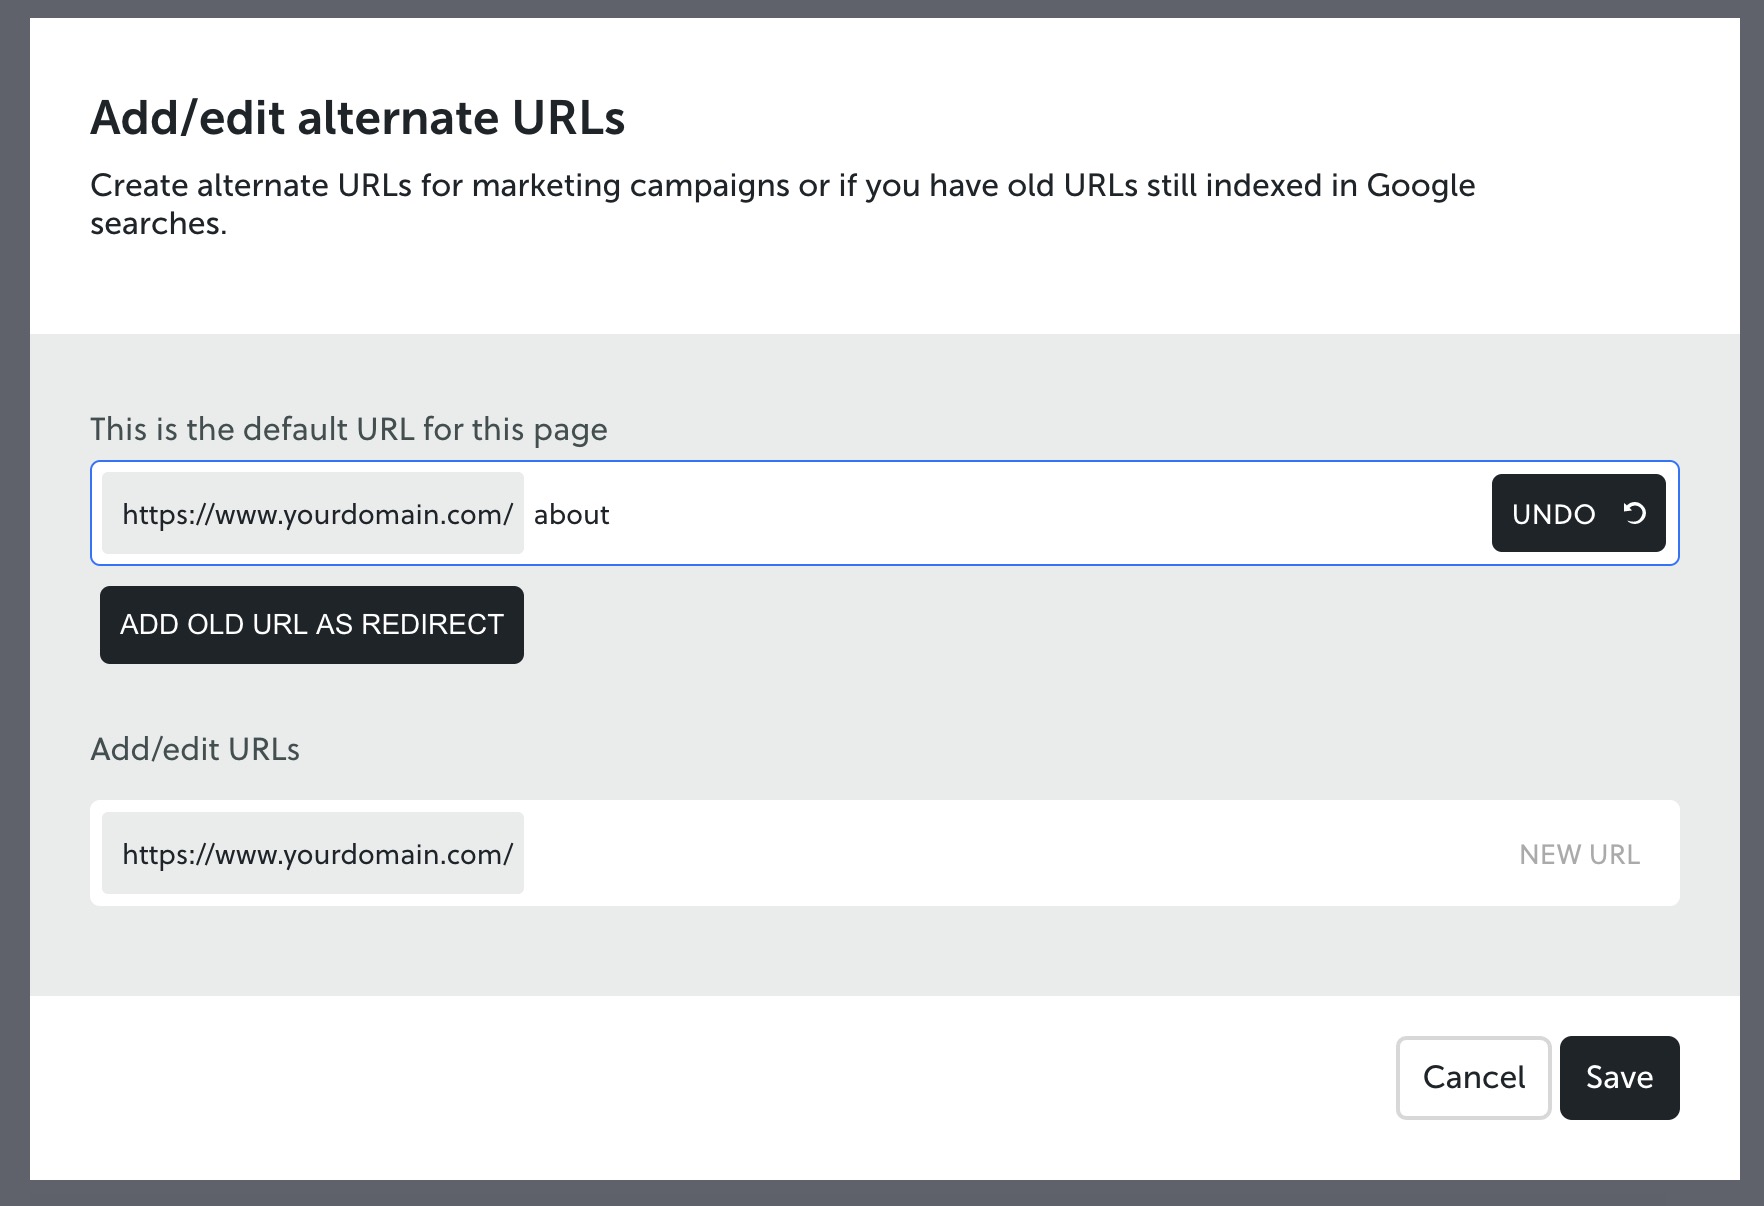Click ADD OLD URL AS REDIRECT button
1764x1206 pixels.
pyautogui.click(x=312, y=625)
